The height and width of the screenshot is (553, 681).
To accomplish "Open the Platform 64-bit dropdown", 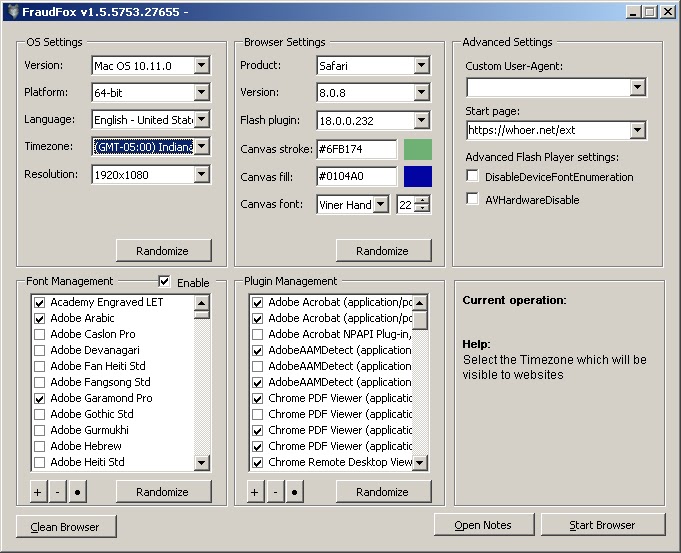I will point(202,93).
